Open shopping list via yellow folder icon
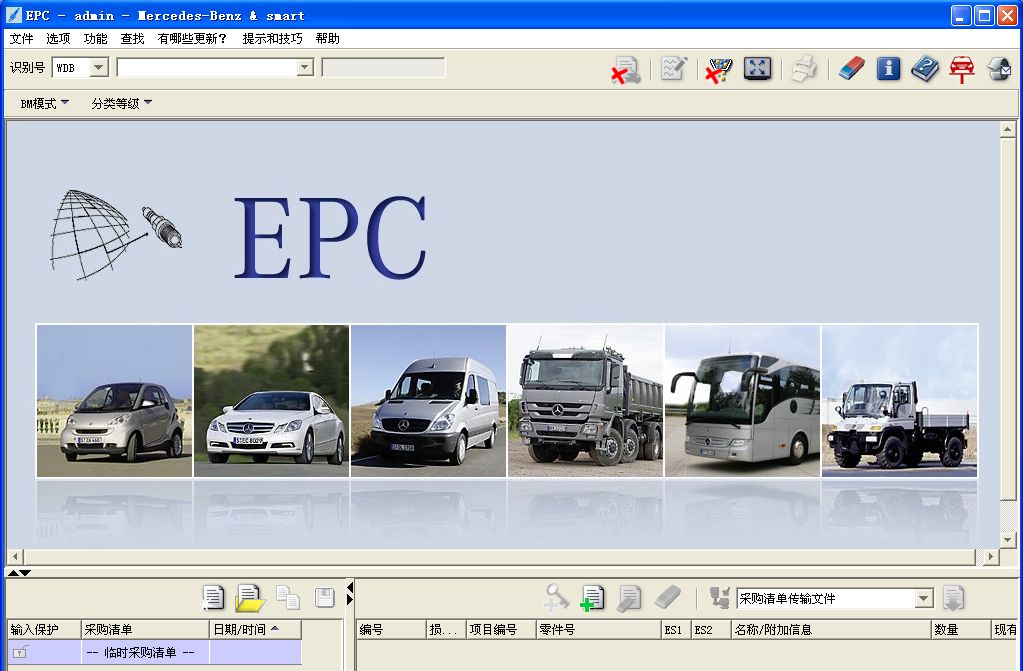This screenshot has height=671, width=1023. pos(249,598)
